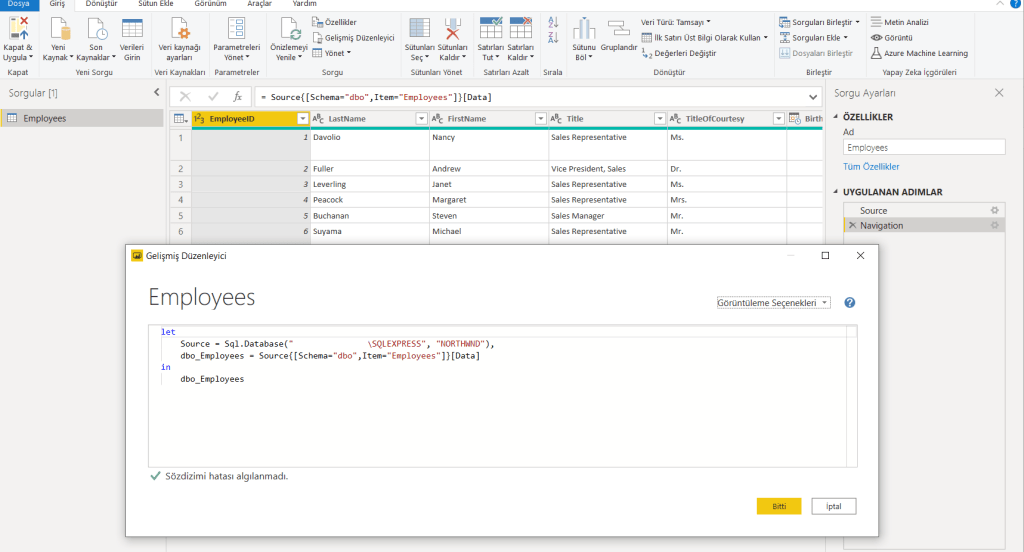1024x552 pixels.
Task: Click the help icon in Gelişmiş Düzenleyici
Action: (x=850, y=302)
